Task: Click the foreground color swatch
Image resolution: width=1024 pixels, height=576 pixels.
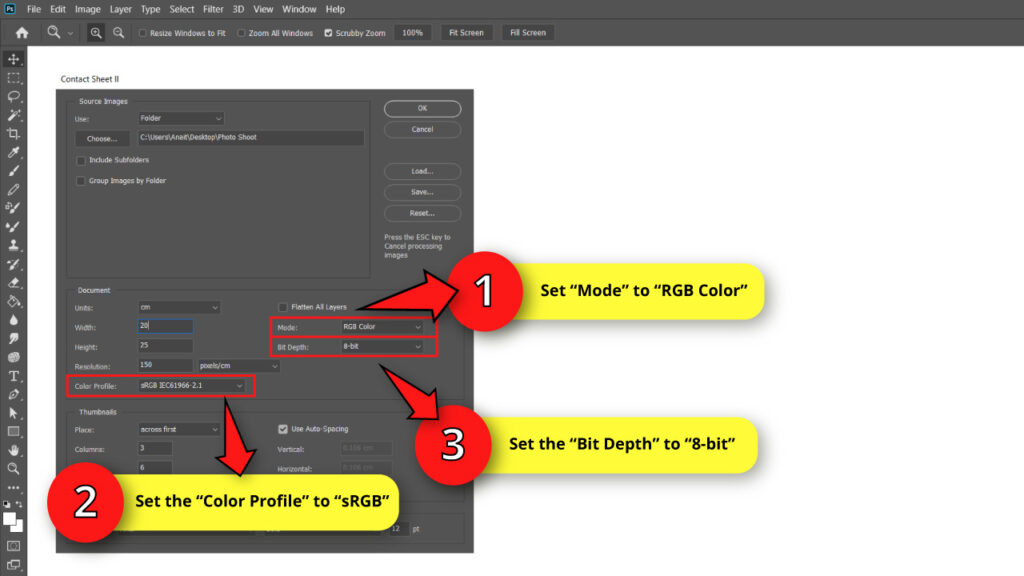Action: (10, 519)
